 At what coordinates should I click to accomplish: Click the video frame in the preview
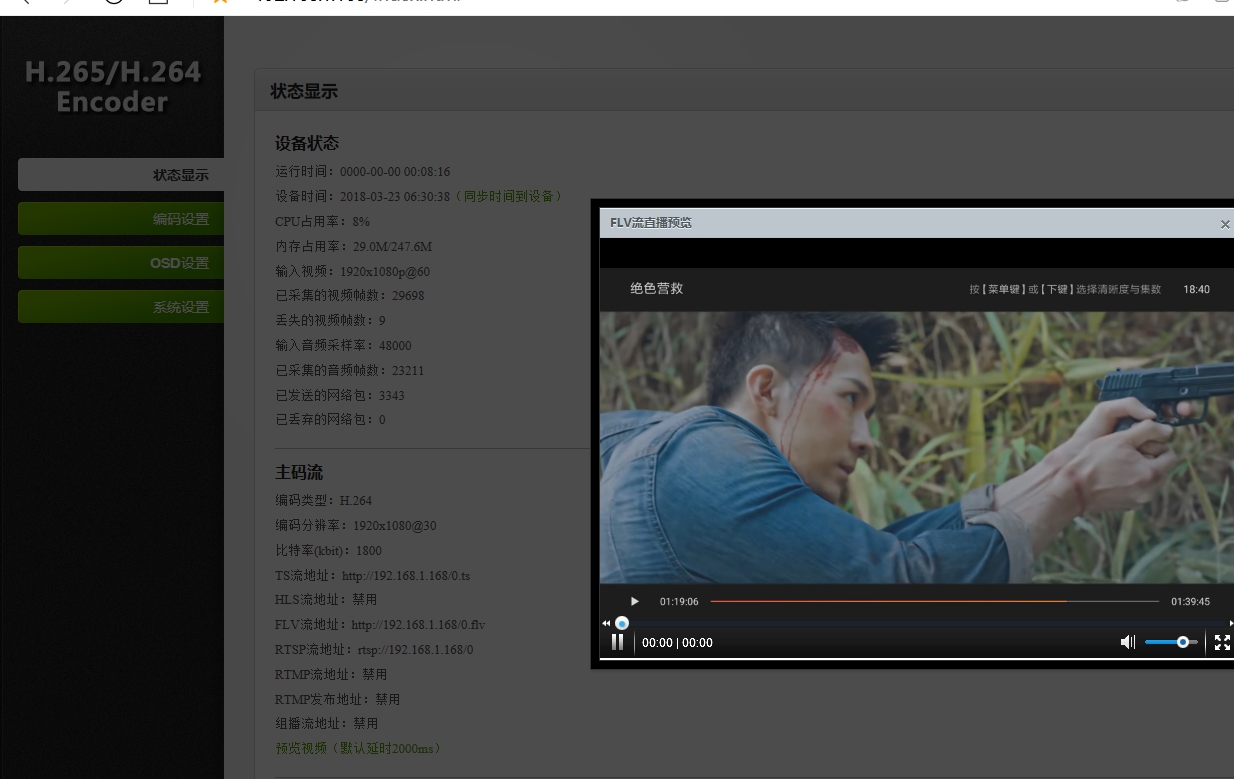point(916,446)
